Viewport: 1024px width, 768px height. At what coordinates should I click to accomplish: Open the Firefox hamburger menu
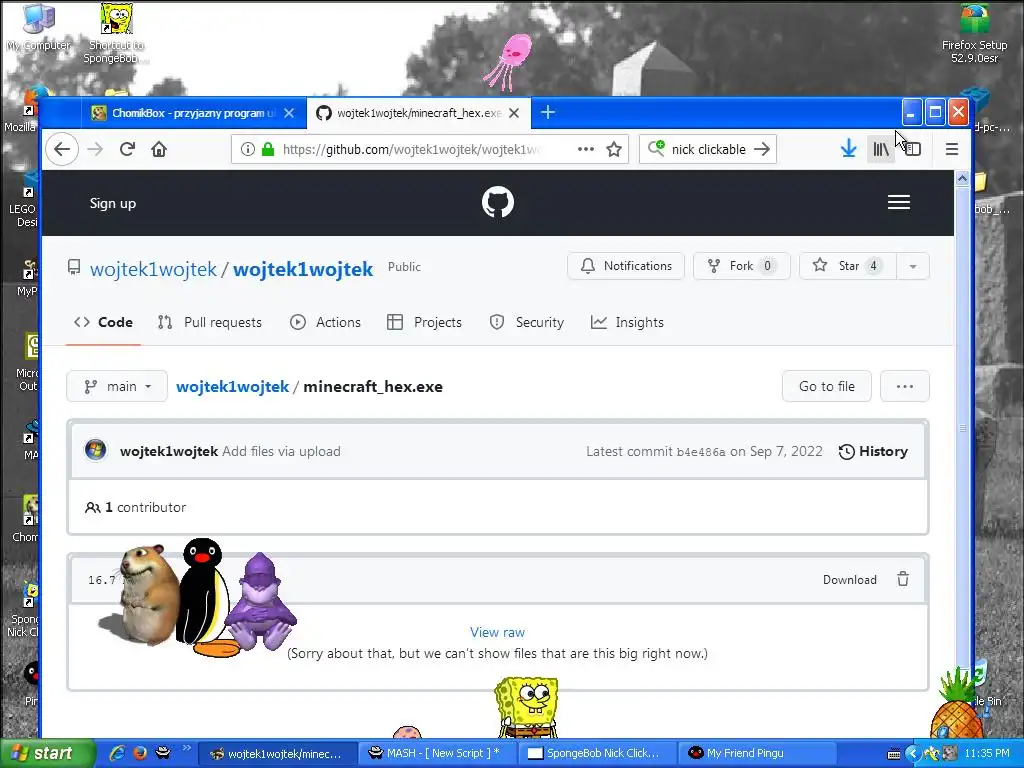(x=952, y=149)
